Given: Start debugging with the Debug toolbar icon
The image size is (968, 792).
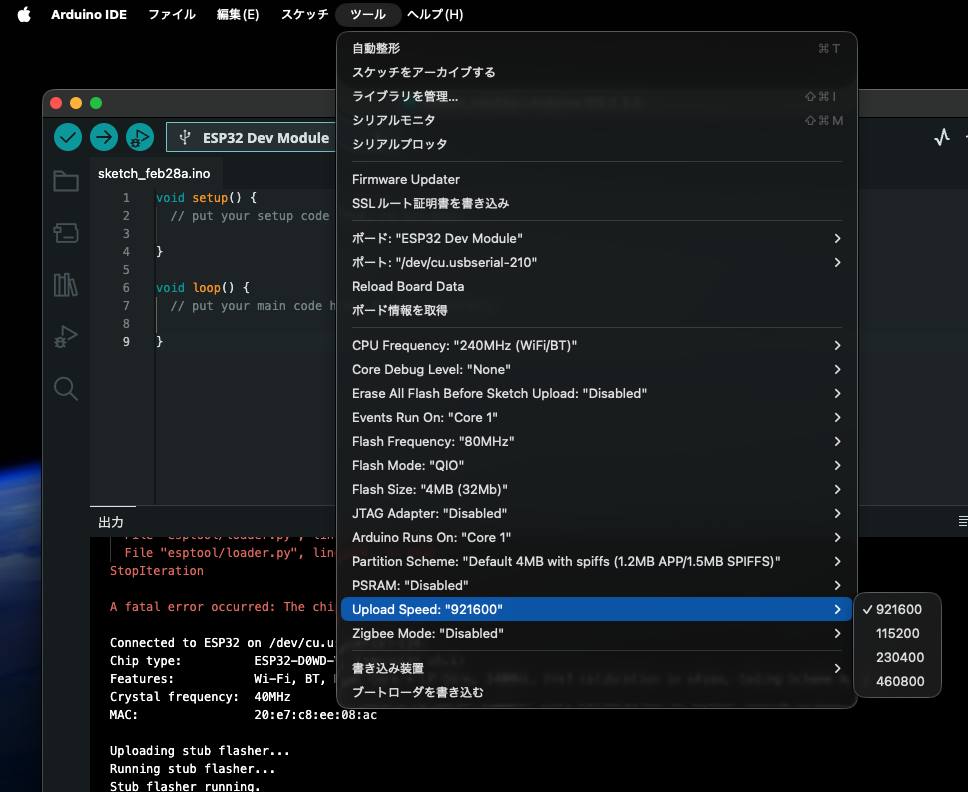Looking at the screenshot, I should pyautogui.click(x=140, y=137).
